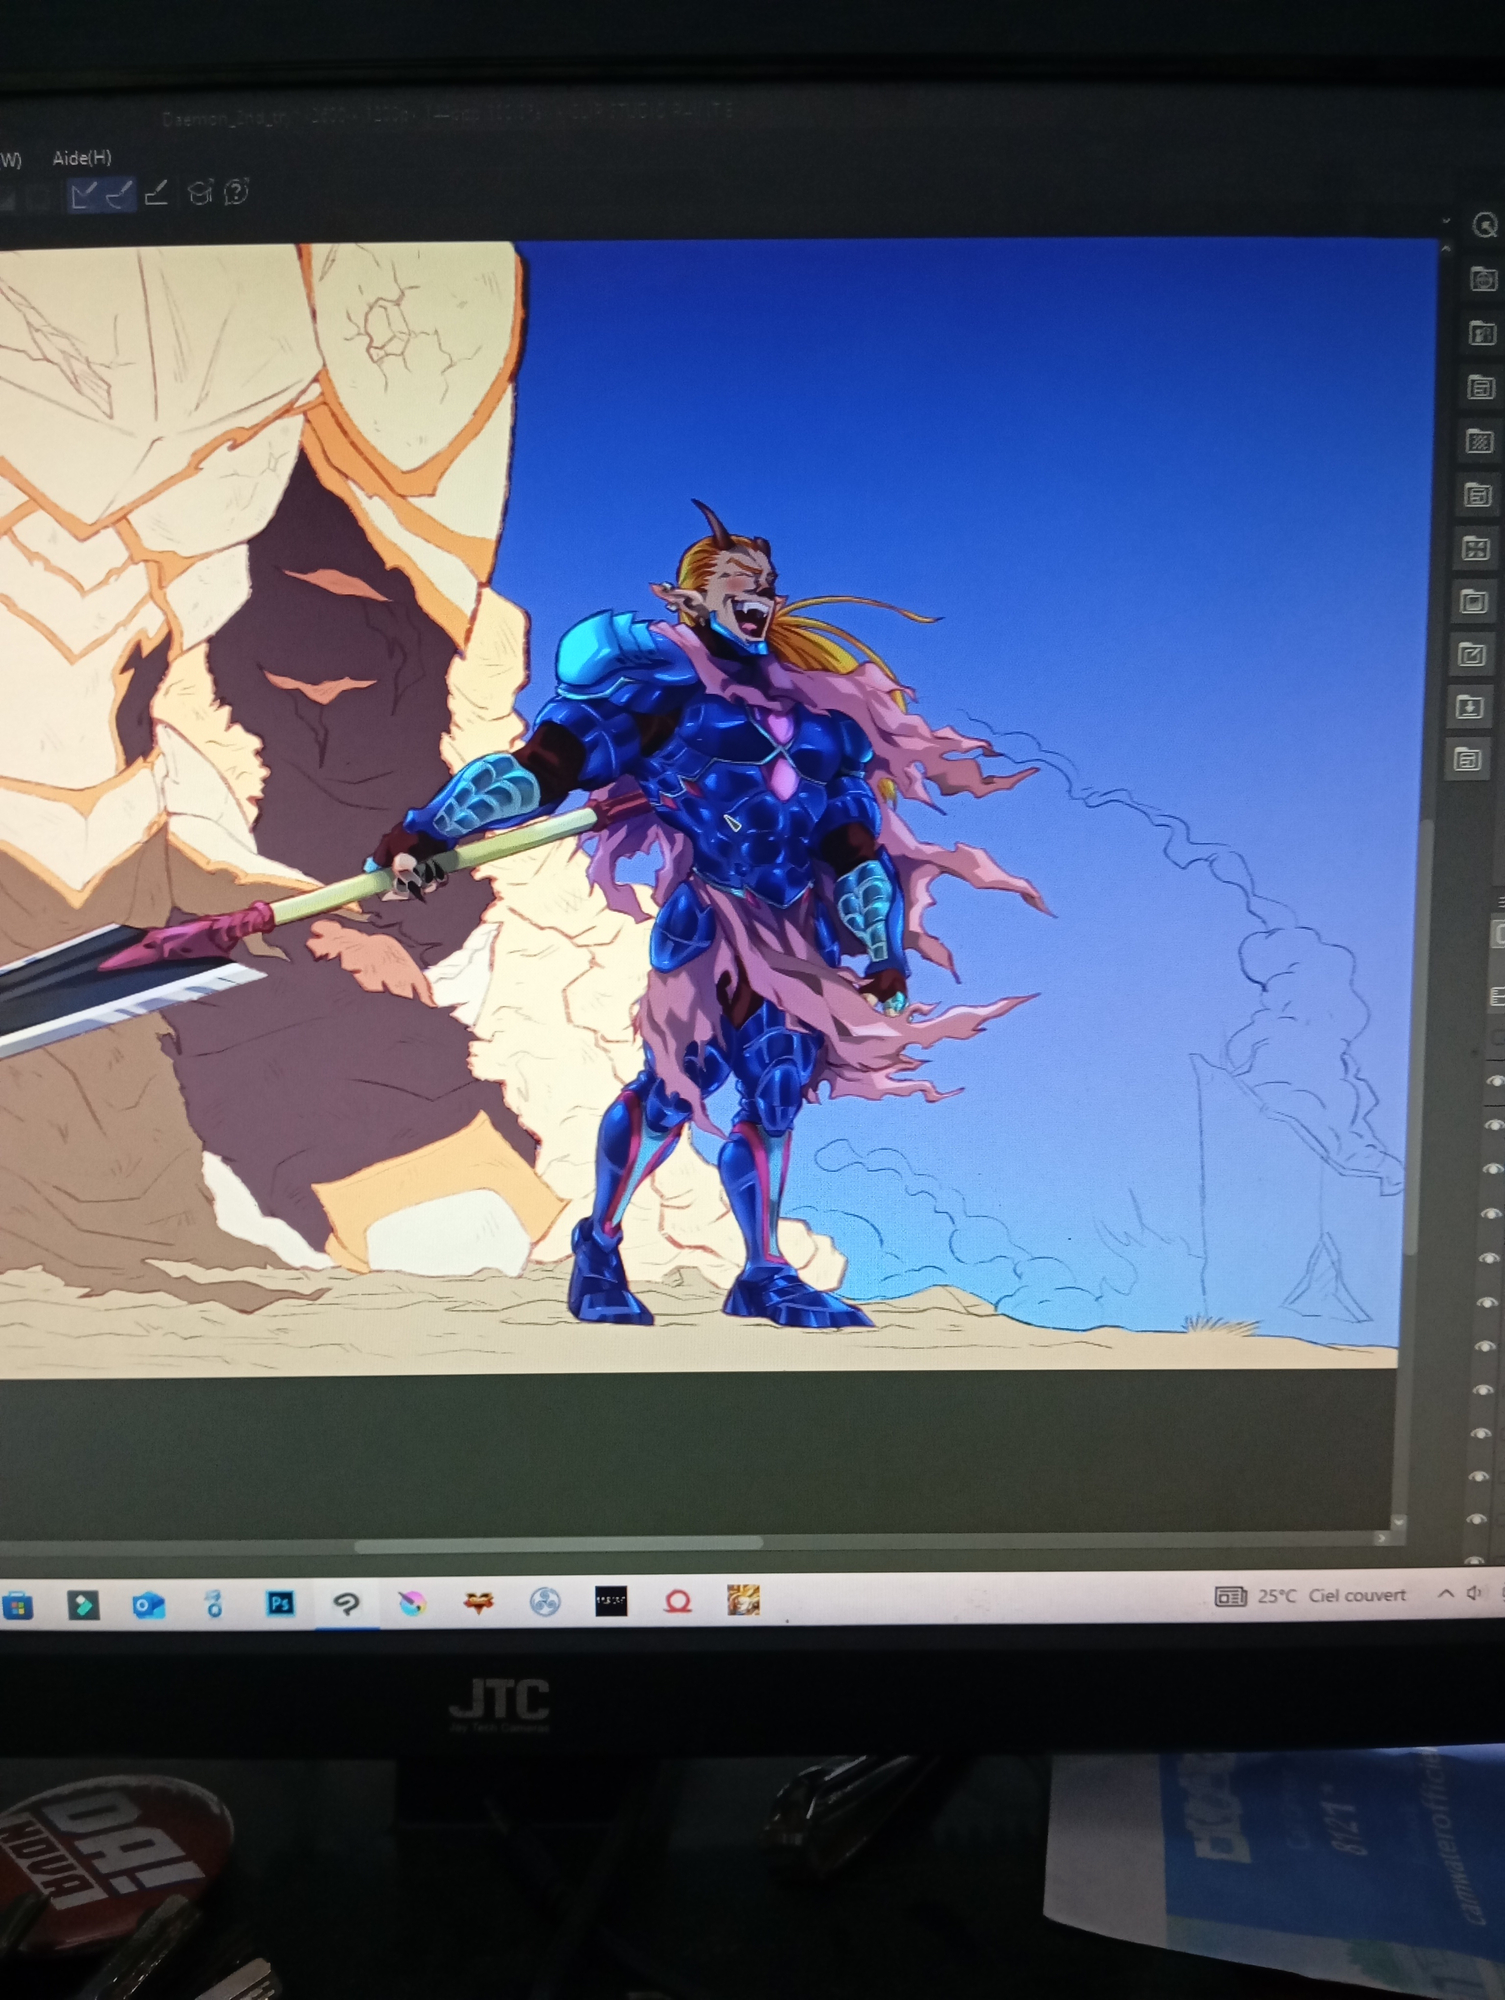Image resolution: width=1505 pixels, height=2000 pixels.
Task: Open the globe material folder icon
Action: (x=1483, y=280)
